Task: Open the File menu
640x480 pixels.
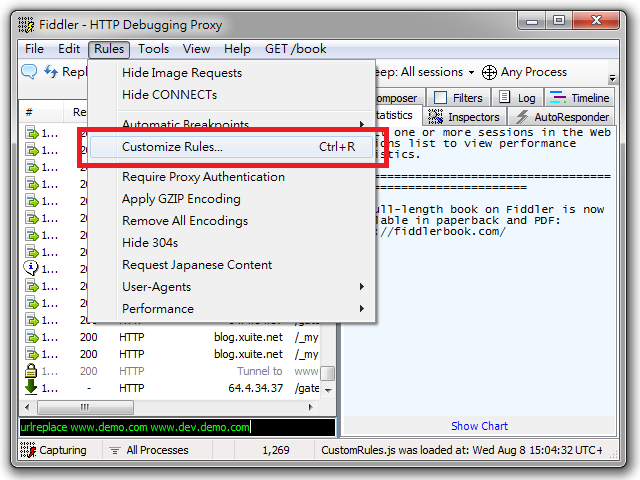Action: pyautogui.click(x=34, y=49)
